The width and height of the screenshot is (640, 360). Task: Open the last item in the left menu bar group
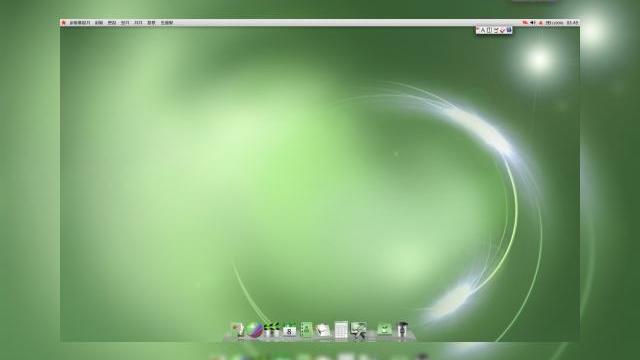coord(167,23)
